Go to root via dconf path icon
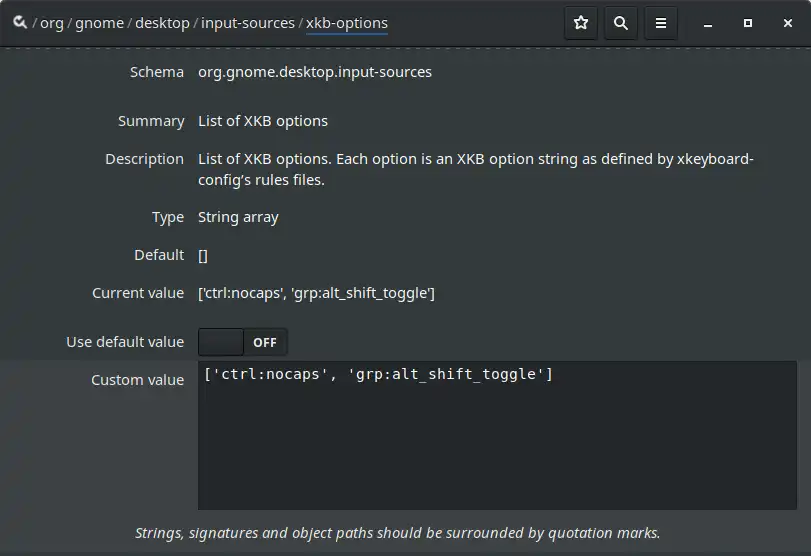 [x=20, y=22]
